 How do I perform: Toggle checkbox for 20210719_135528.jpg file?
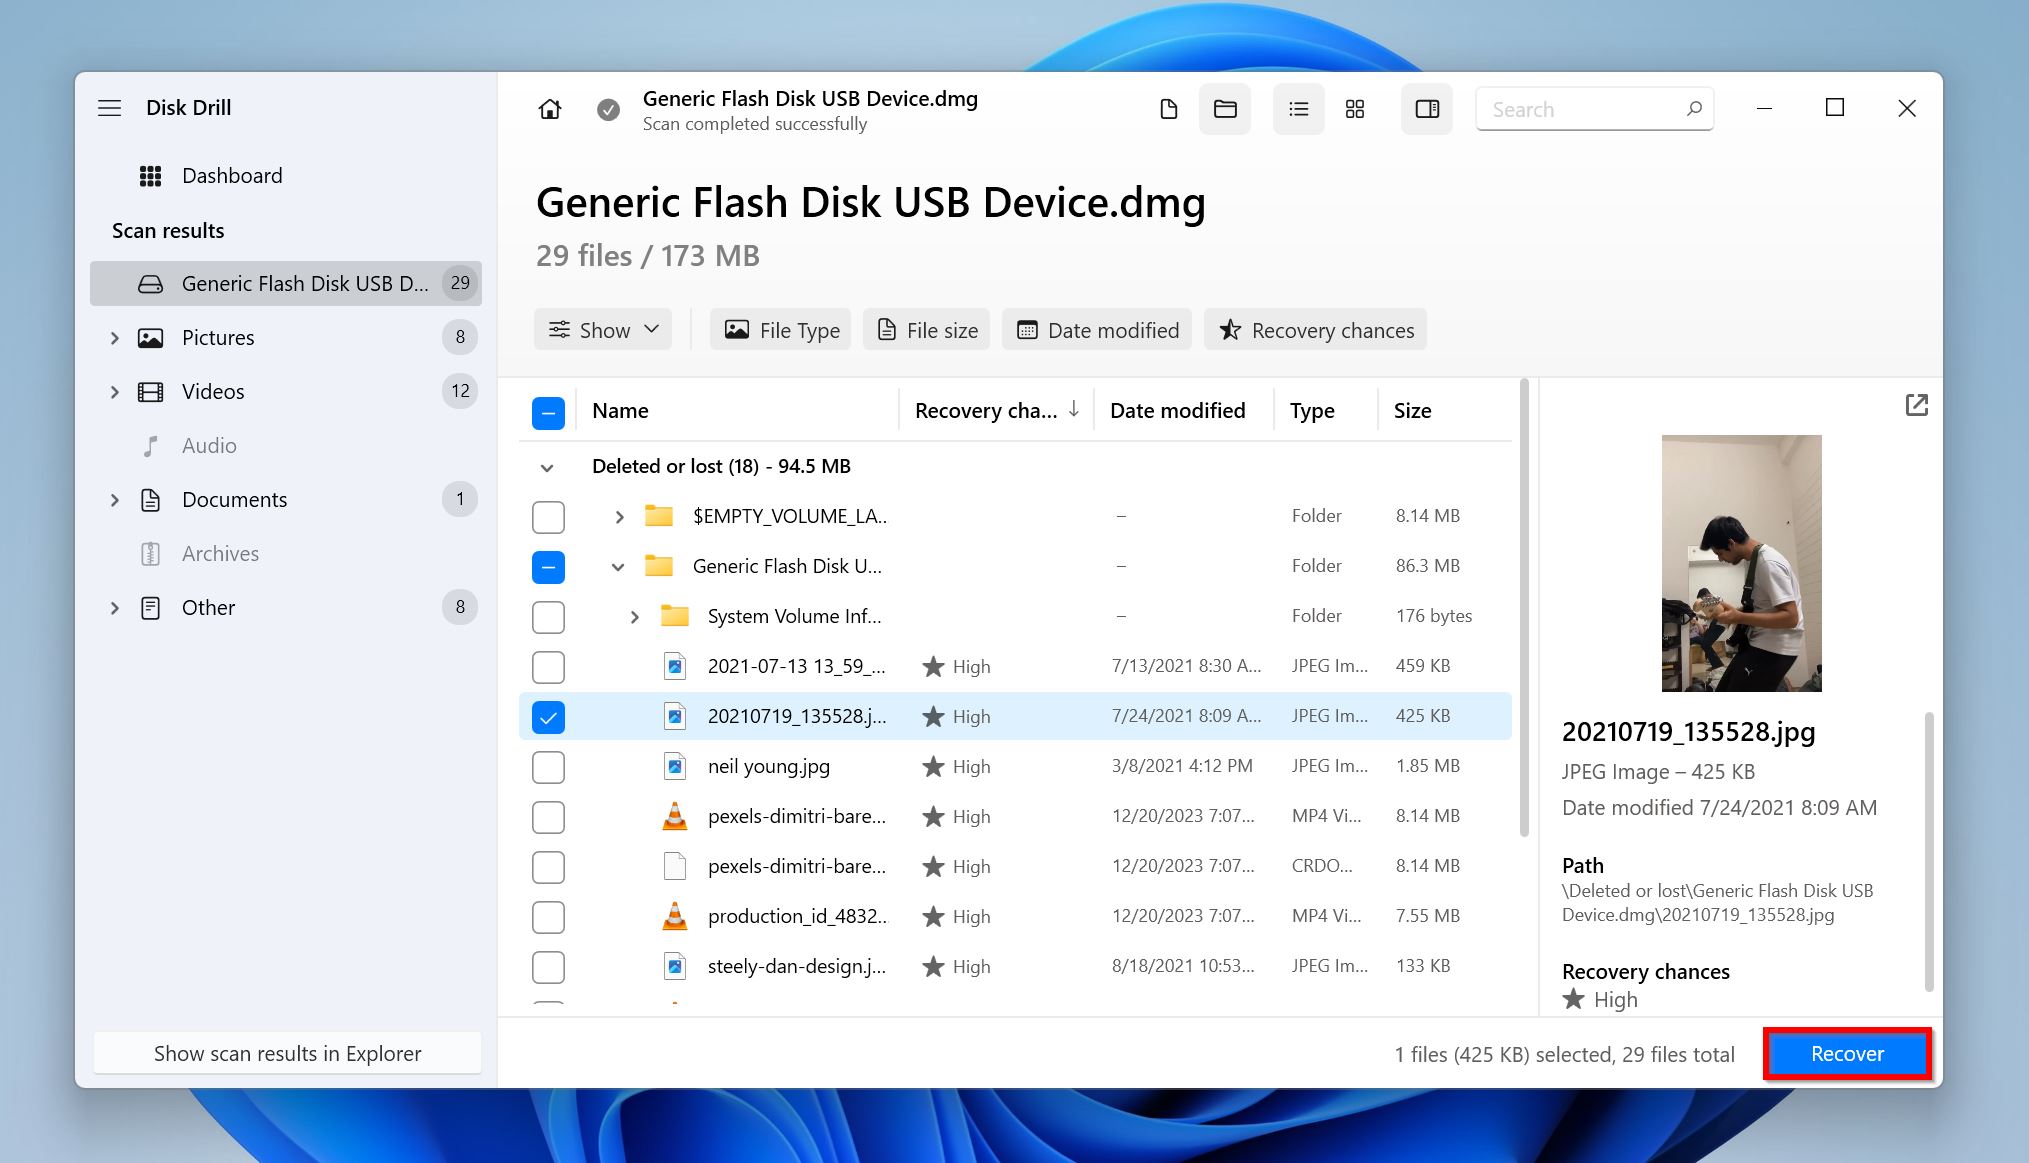click(548, 716)
